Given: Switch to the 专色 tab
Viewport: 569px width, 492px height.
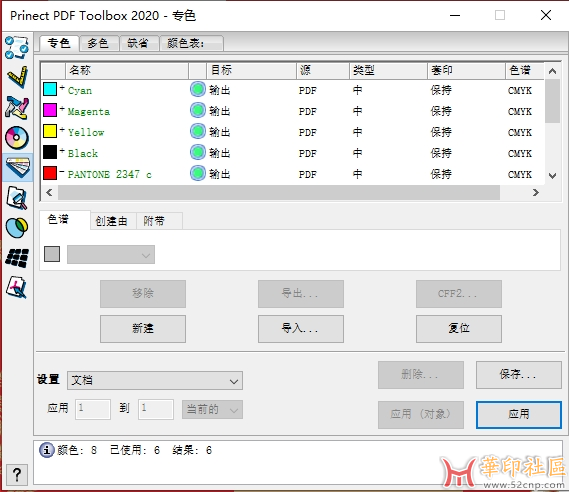Looking at the screenshot, I should 59,44.
